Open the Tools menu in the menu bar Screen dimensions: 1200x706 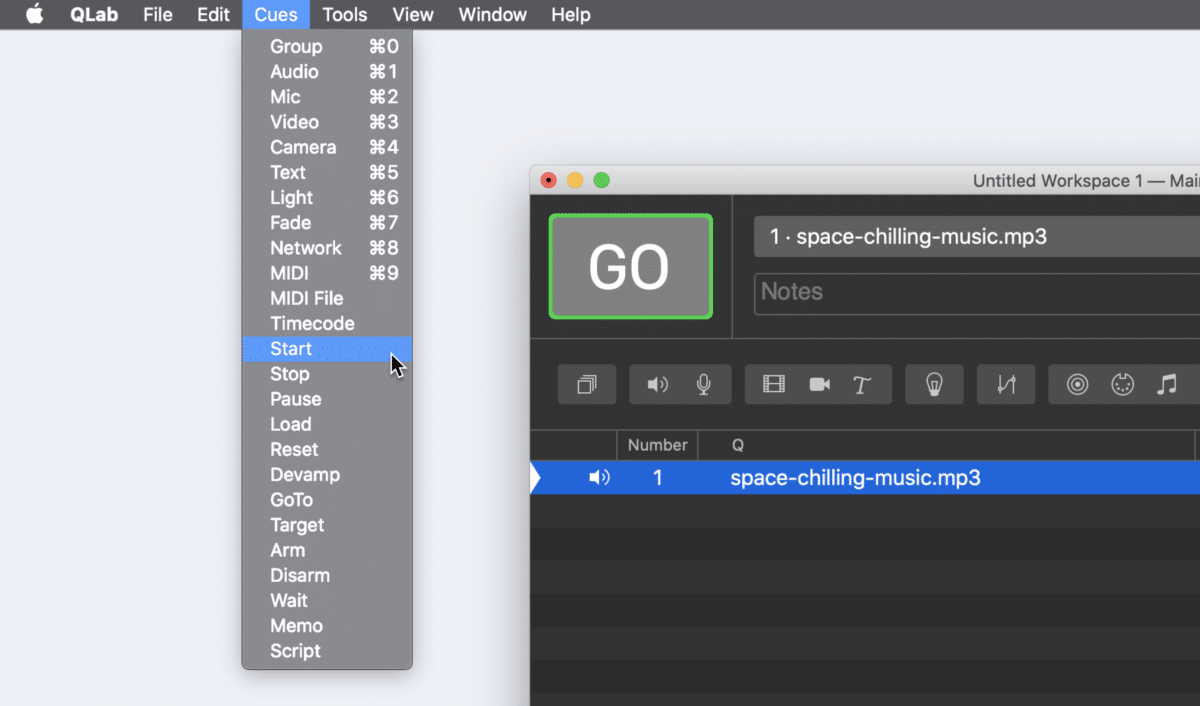344,14
